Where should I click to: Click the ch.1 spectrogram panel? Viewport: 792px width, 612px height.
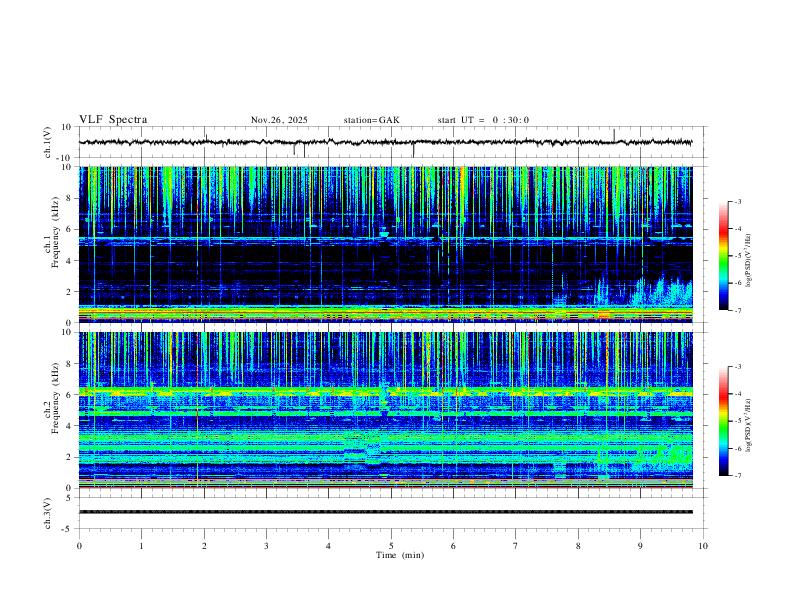coord(385,244)
